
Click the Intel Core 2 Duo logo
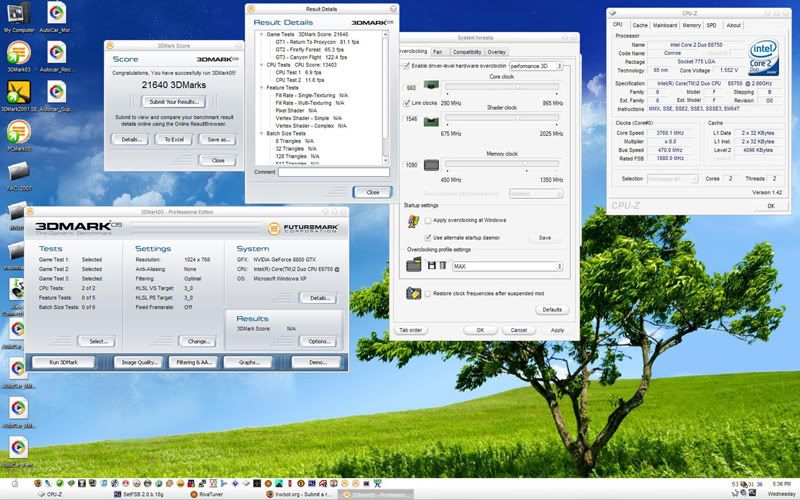pos(763,57)
